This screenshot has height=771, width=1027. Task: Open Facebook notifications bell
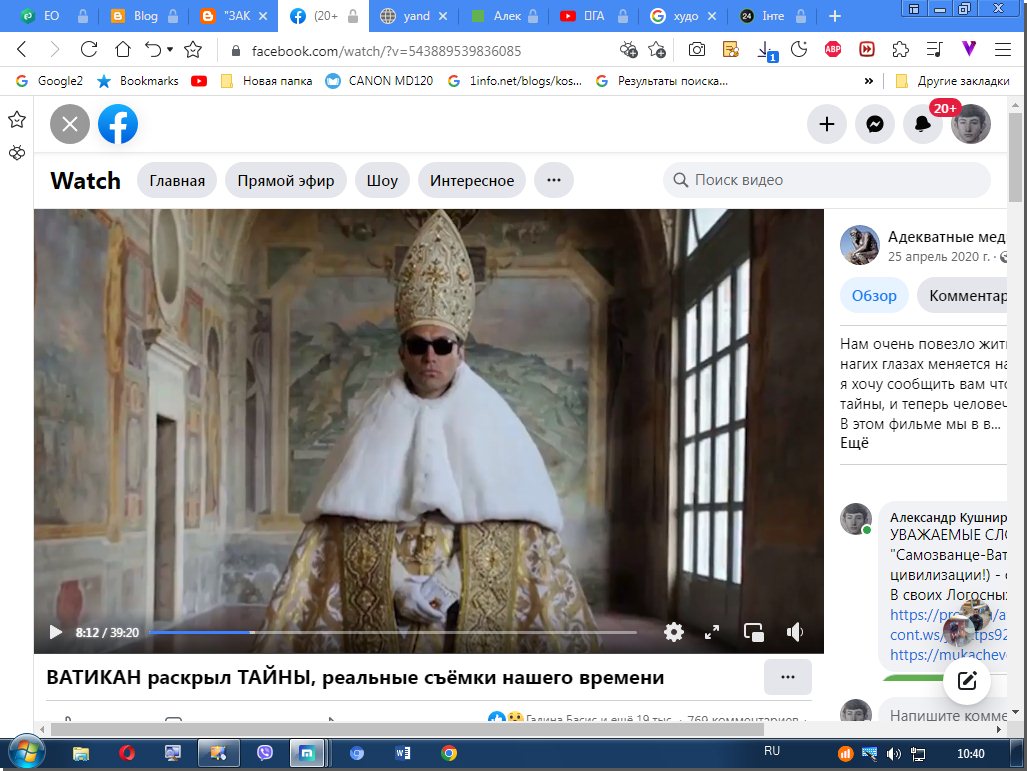[x=923, y=124]
